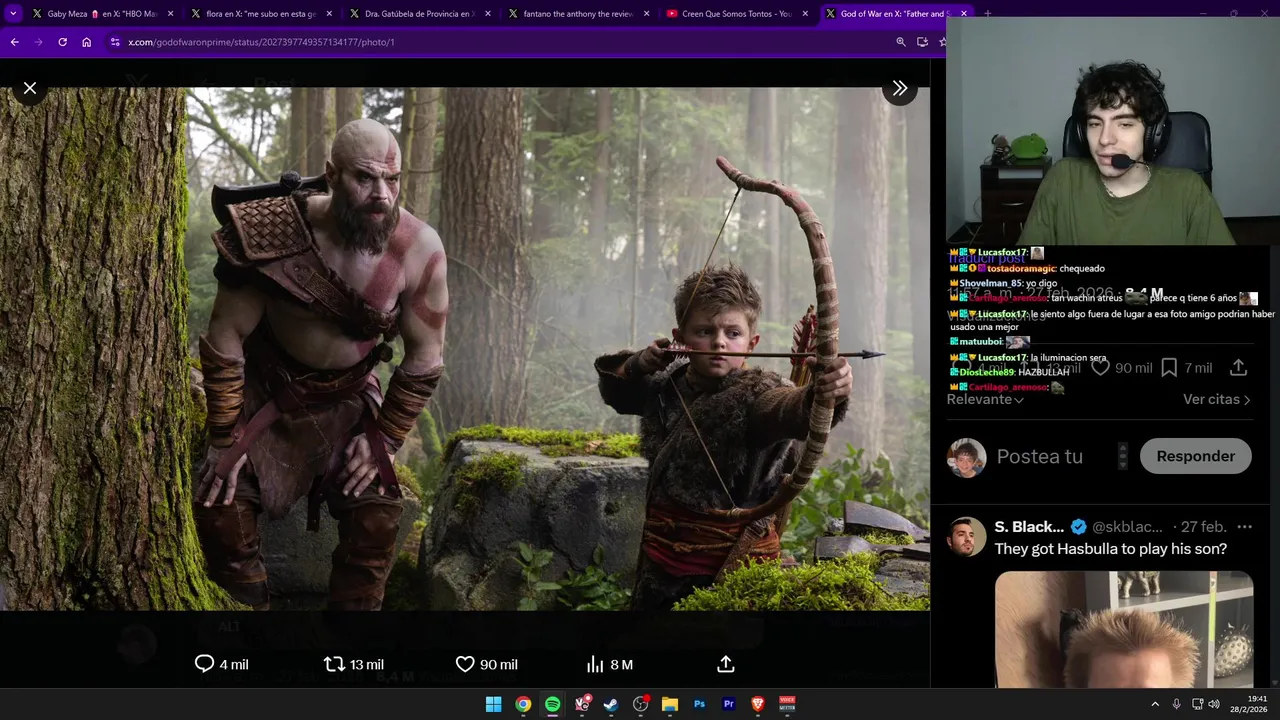
Task: Open Spotify from the taskbar
Action: click(552, 704)
